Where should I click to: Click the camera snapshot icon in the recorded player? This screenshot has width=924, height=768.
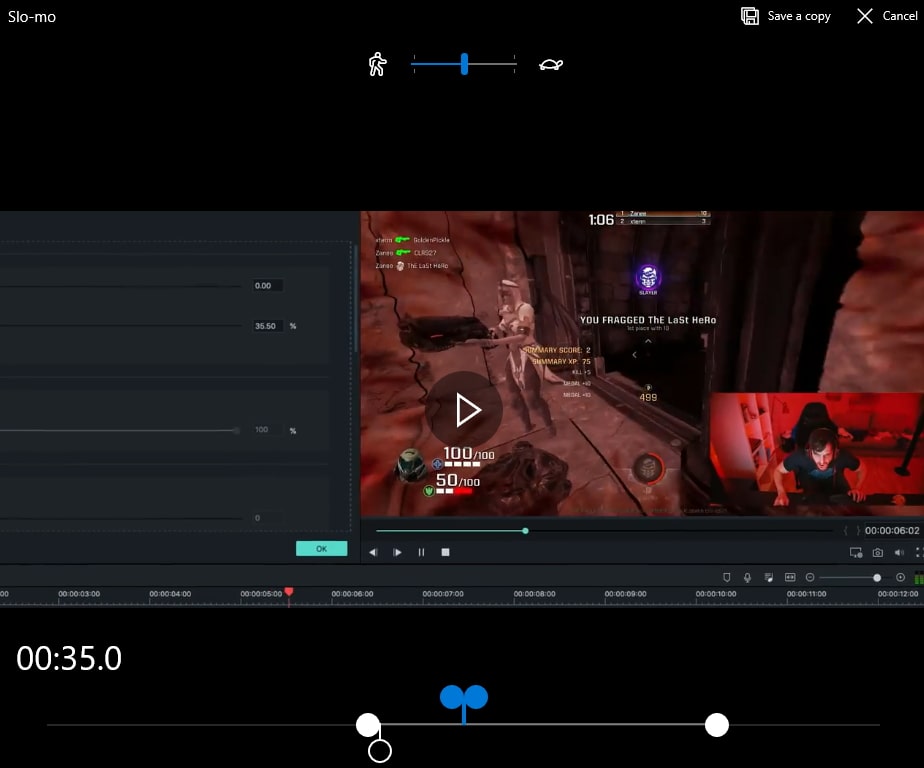click(877, 552)
